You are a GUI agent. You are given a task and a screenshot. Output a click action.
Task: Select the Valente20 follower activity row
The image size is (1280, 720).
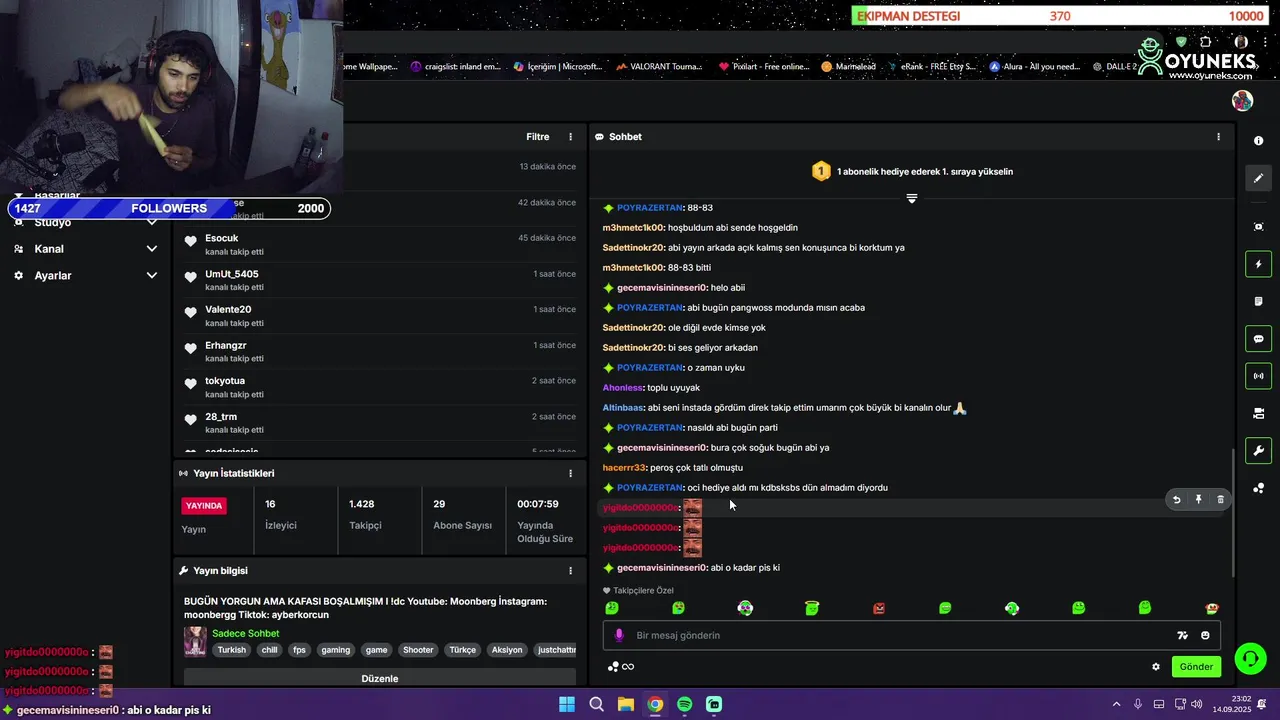point(380,316)
